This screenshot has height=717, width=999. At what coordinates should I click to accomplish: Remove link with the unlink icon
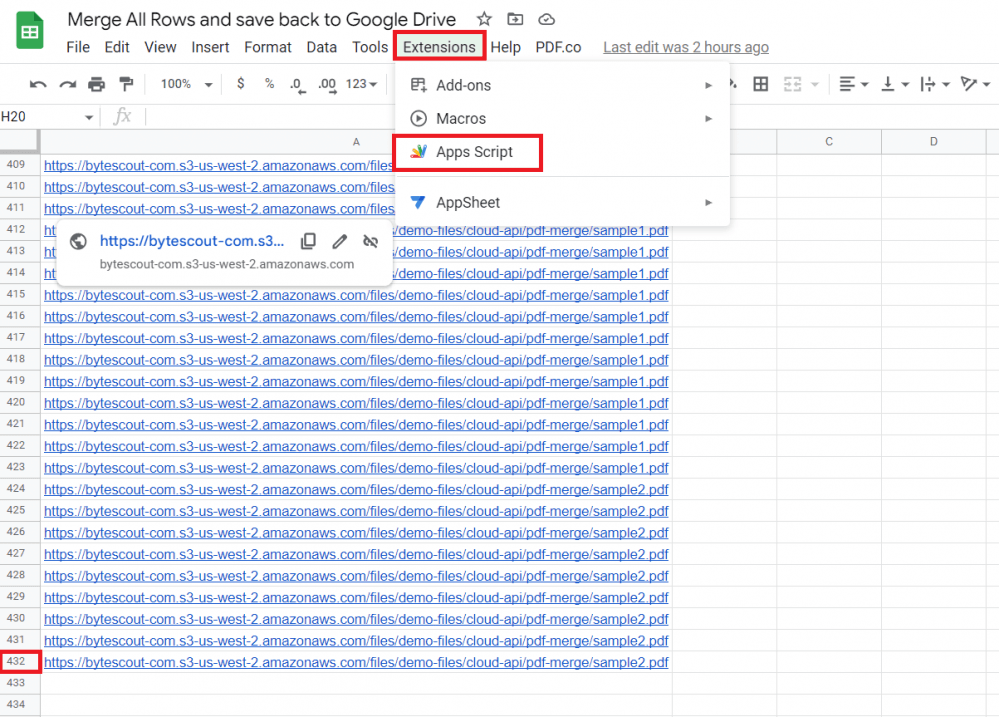click(370, 241)
